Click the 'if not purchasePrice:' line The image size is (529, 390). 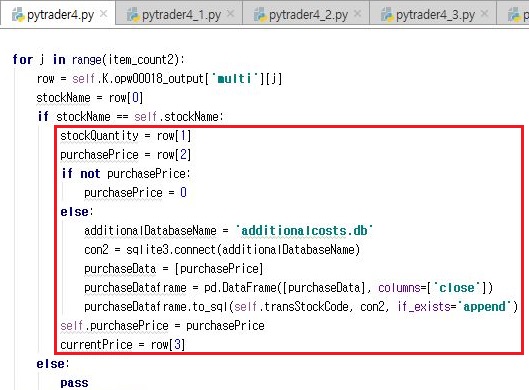click(x=126, y=174)
